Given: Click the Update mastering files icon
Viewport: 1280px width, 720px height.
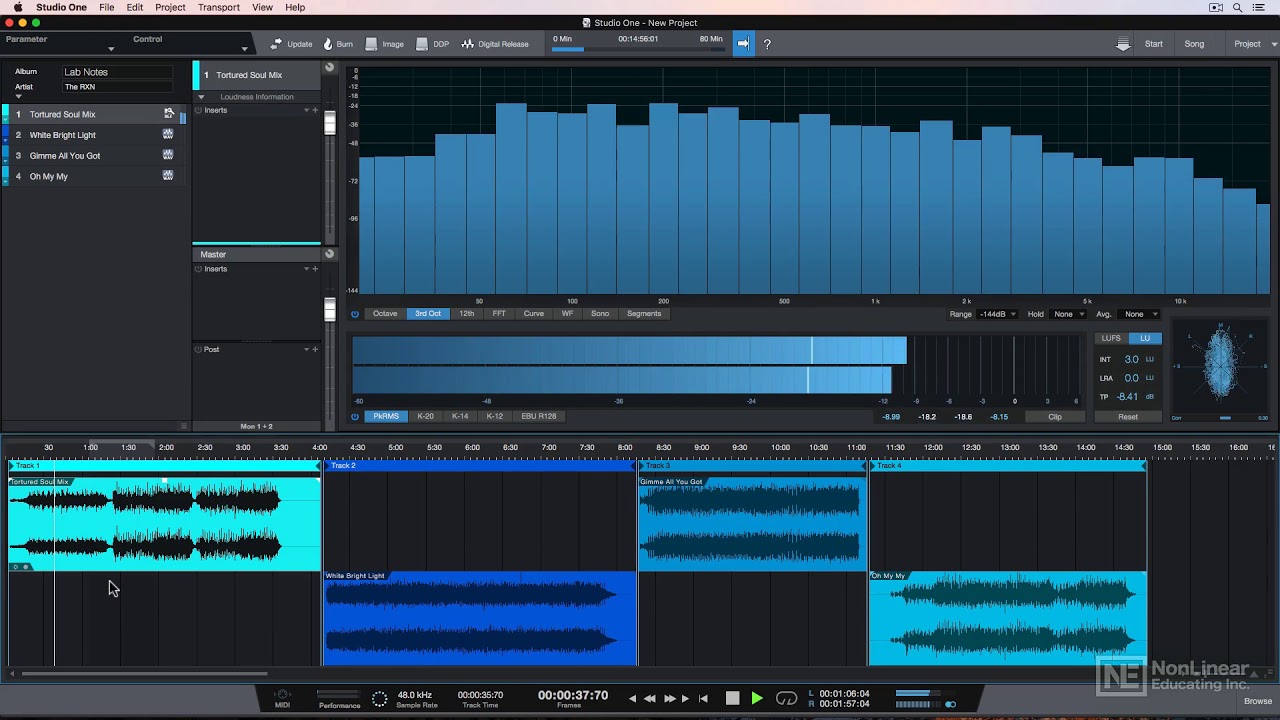Looking at the screenshot, I should tap(277, 44).
